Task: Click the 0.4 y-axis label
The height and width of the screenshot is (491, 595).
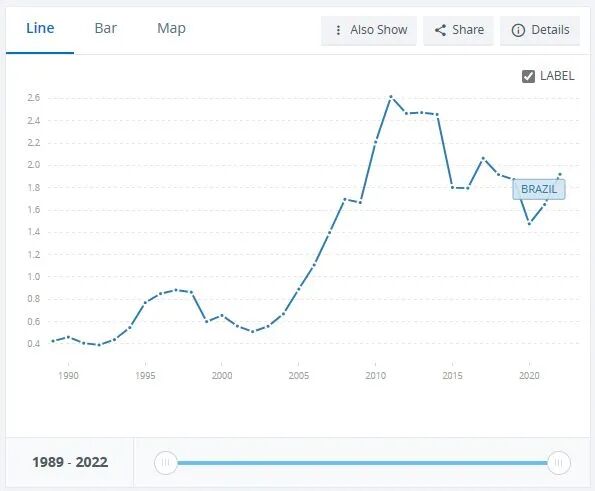Action: [33, 344]
